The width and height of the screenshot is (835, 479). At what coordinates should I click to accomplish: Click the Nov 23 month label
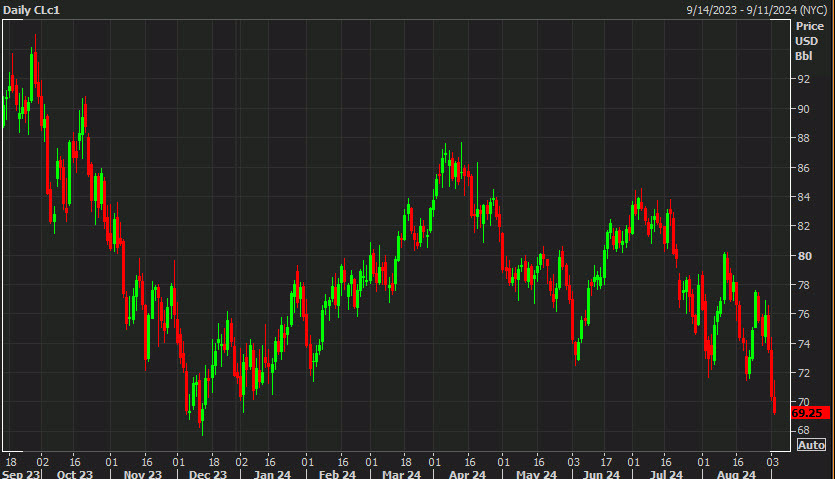(143, 474)
